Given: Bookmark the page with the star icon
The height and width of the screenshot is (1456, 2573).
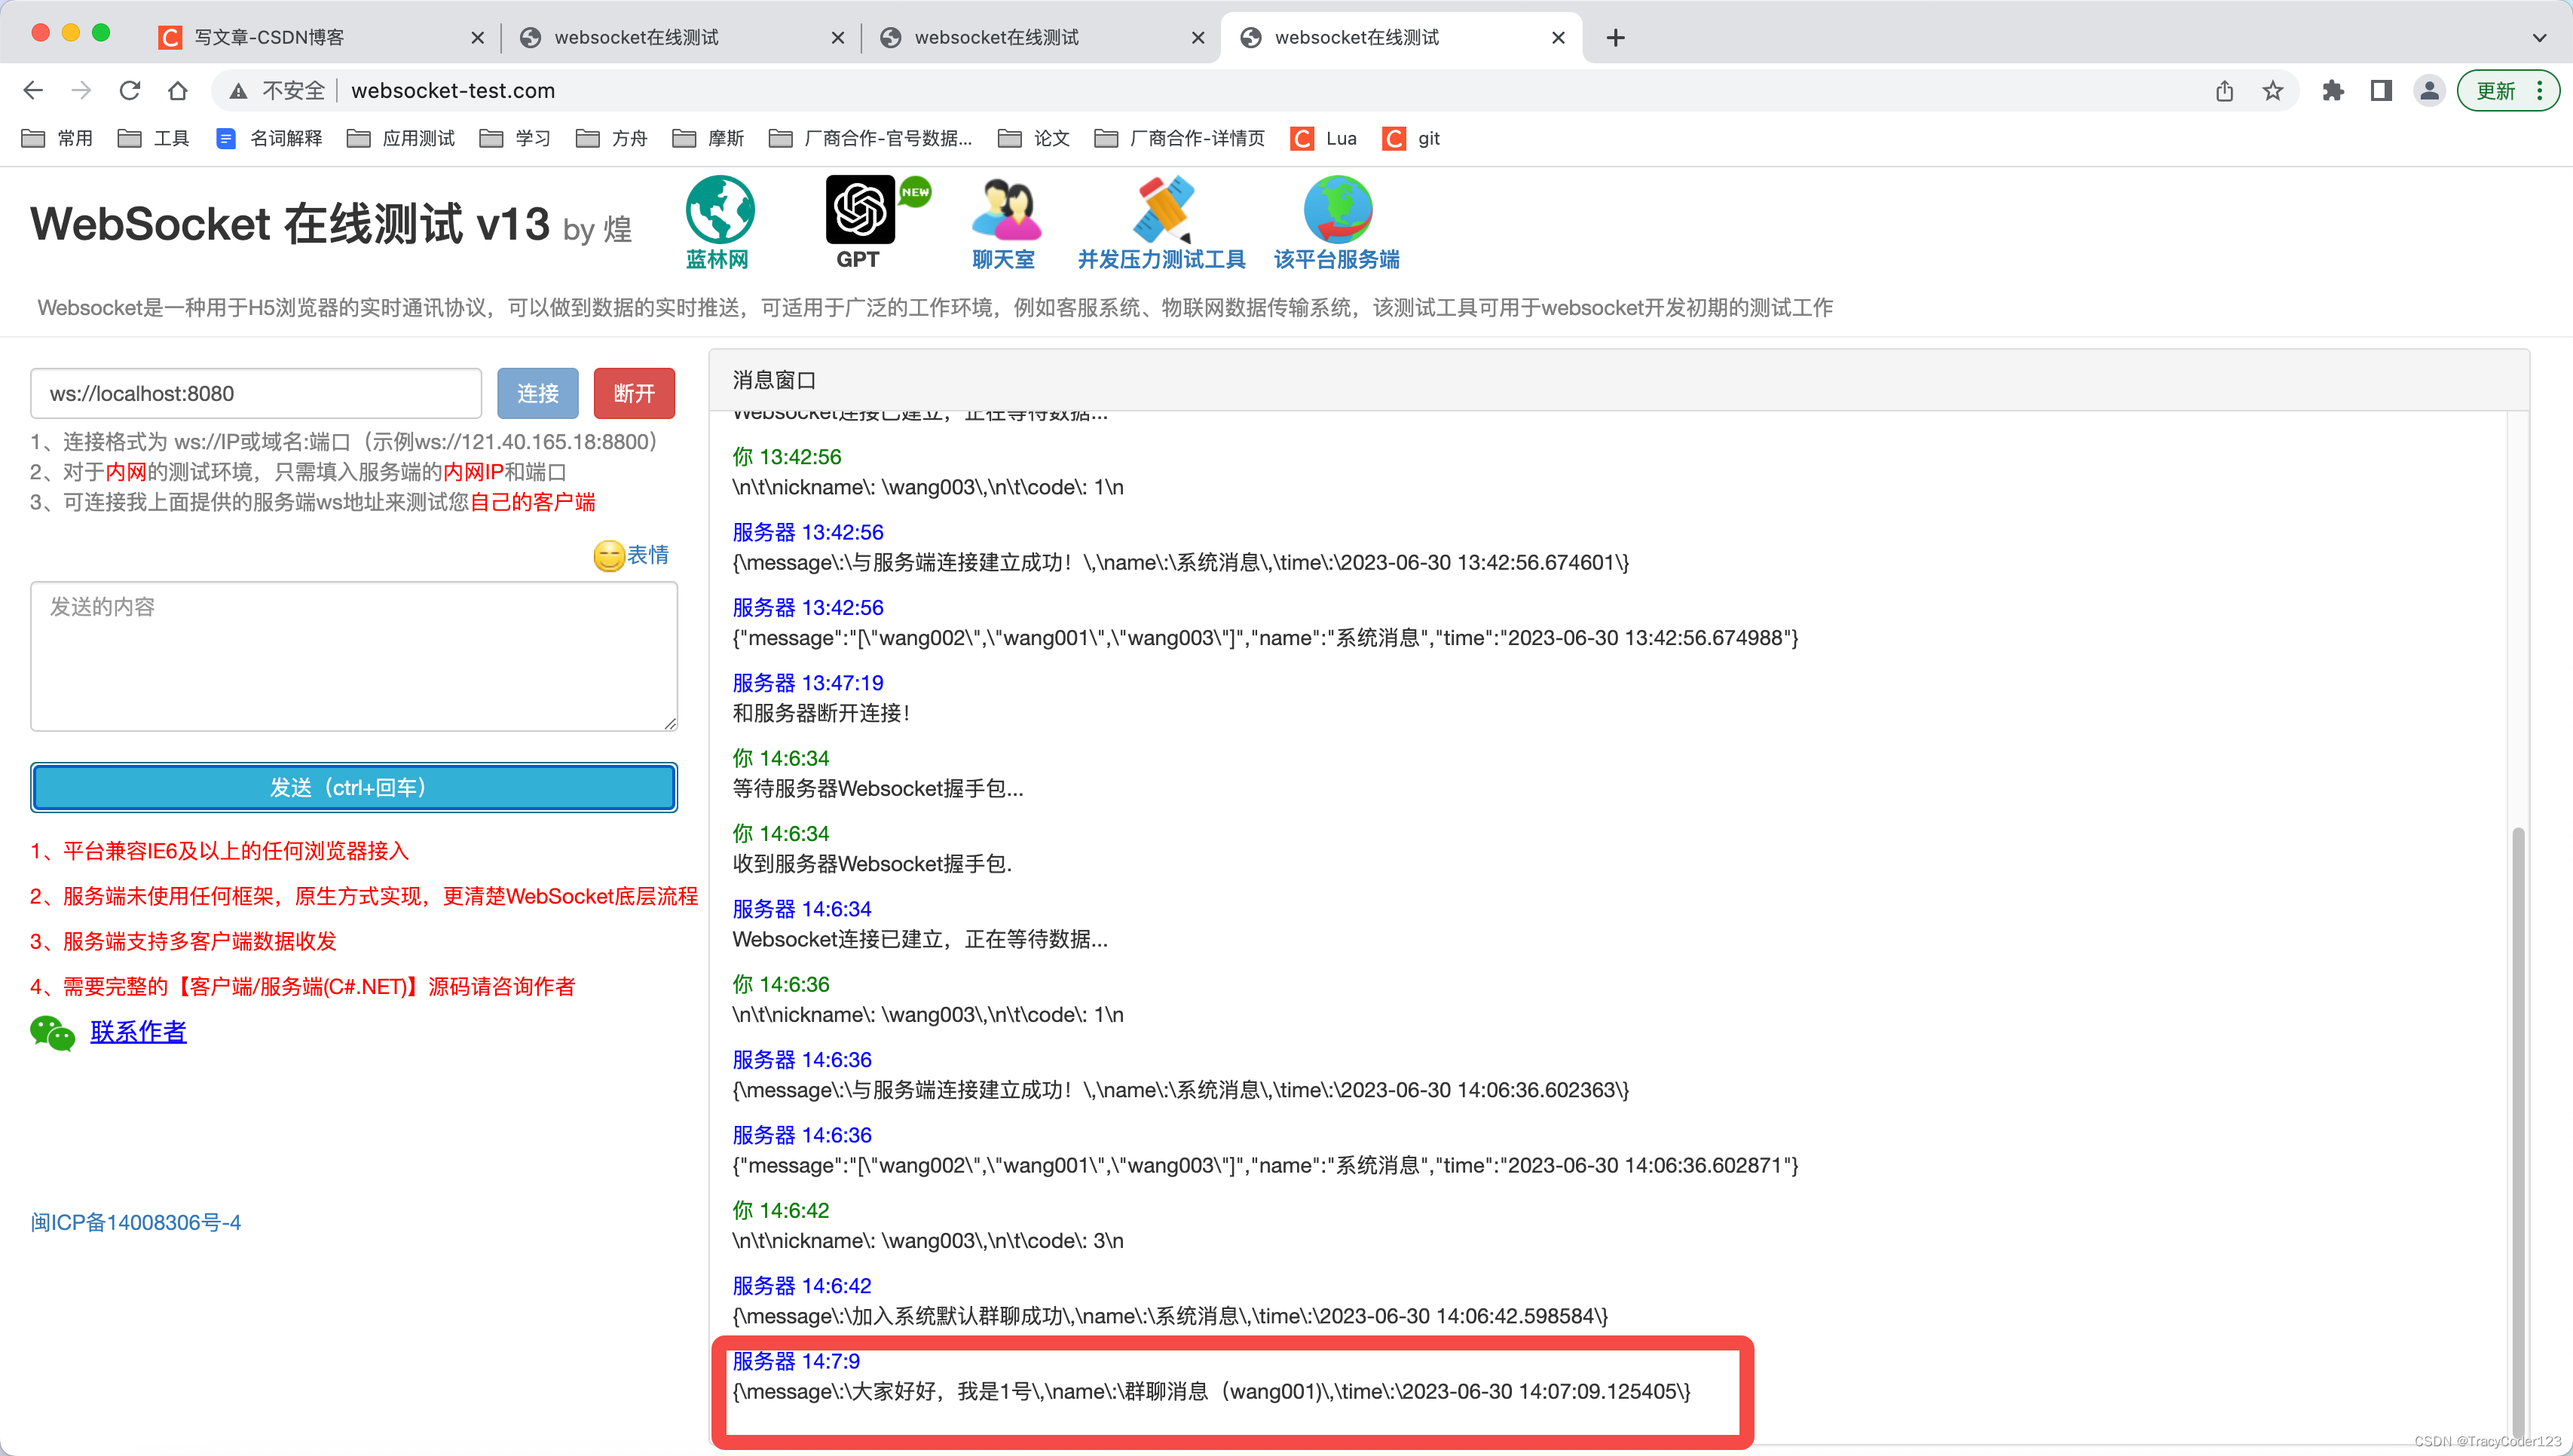Looking at the screenshot, I should click(2273, 90).
